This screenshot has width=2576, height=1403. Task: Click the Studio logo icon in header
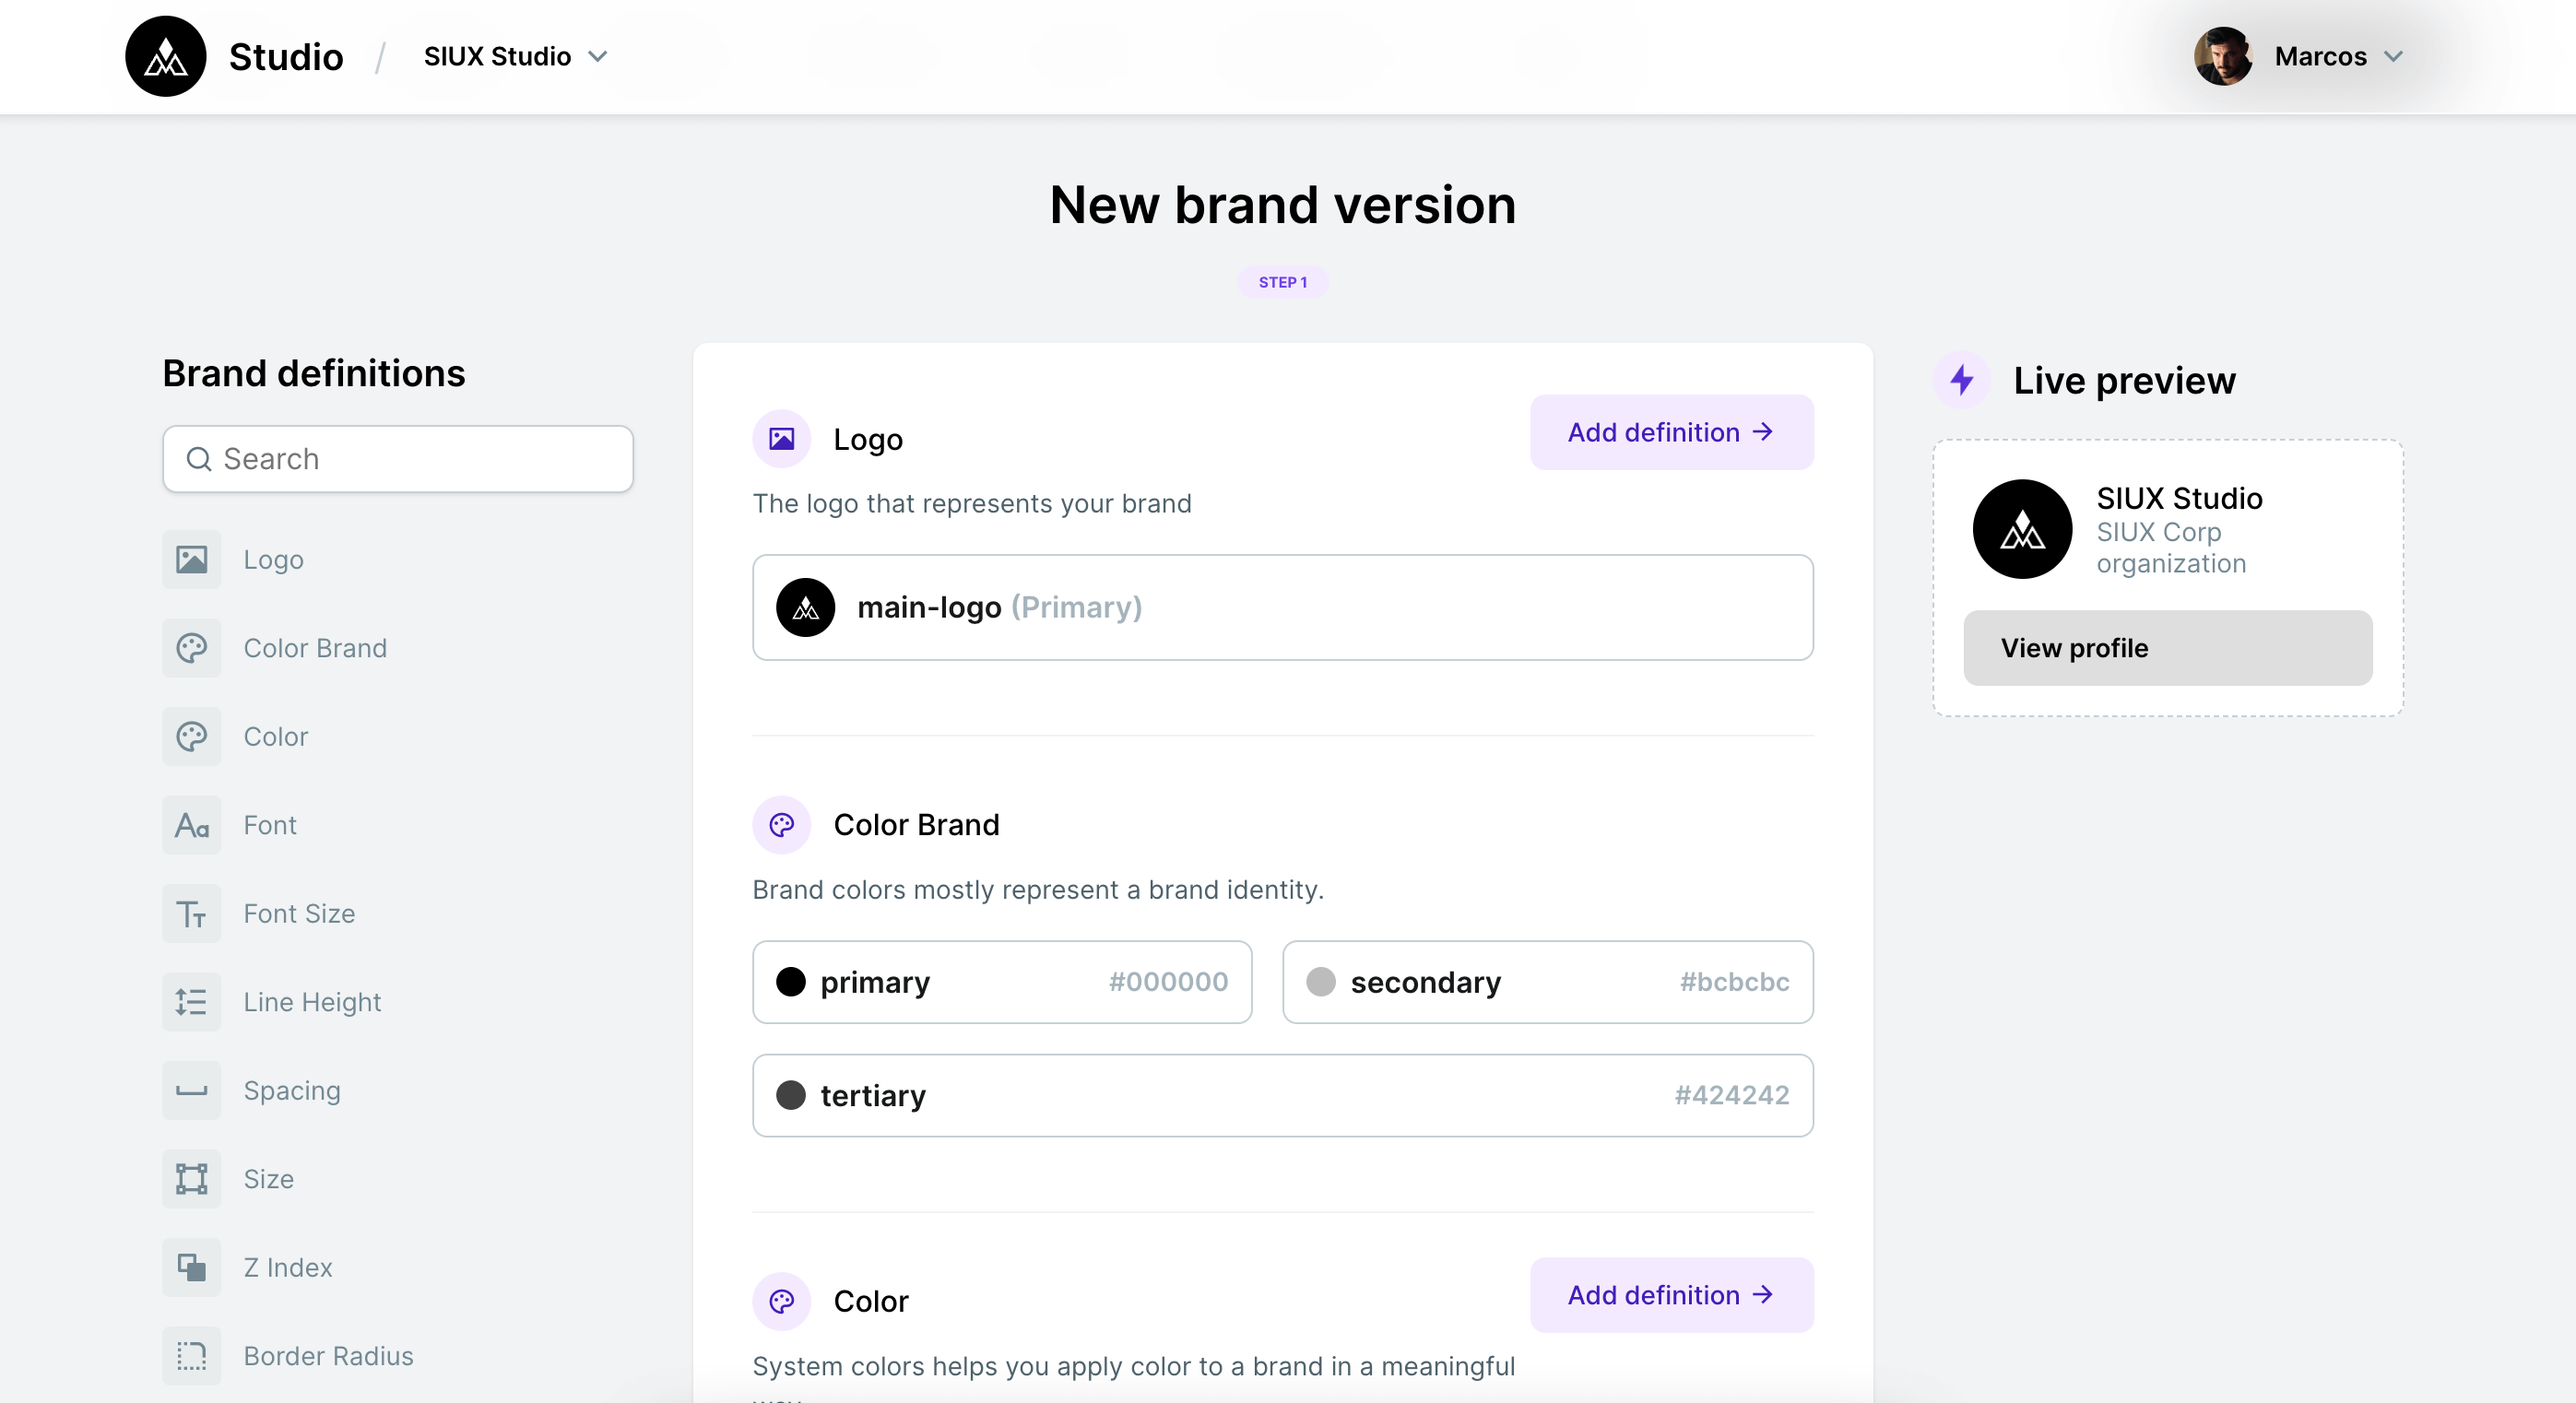pyautogui.click(x=165, y=56)
